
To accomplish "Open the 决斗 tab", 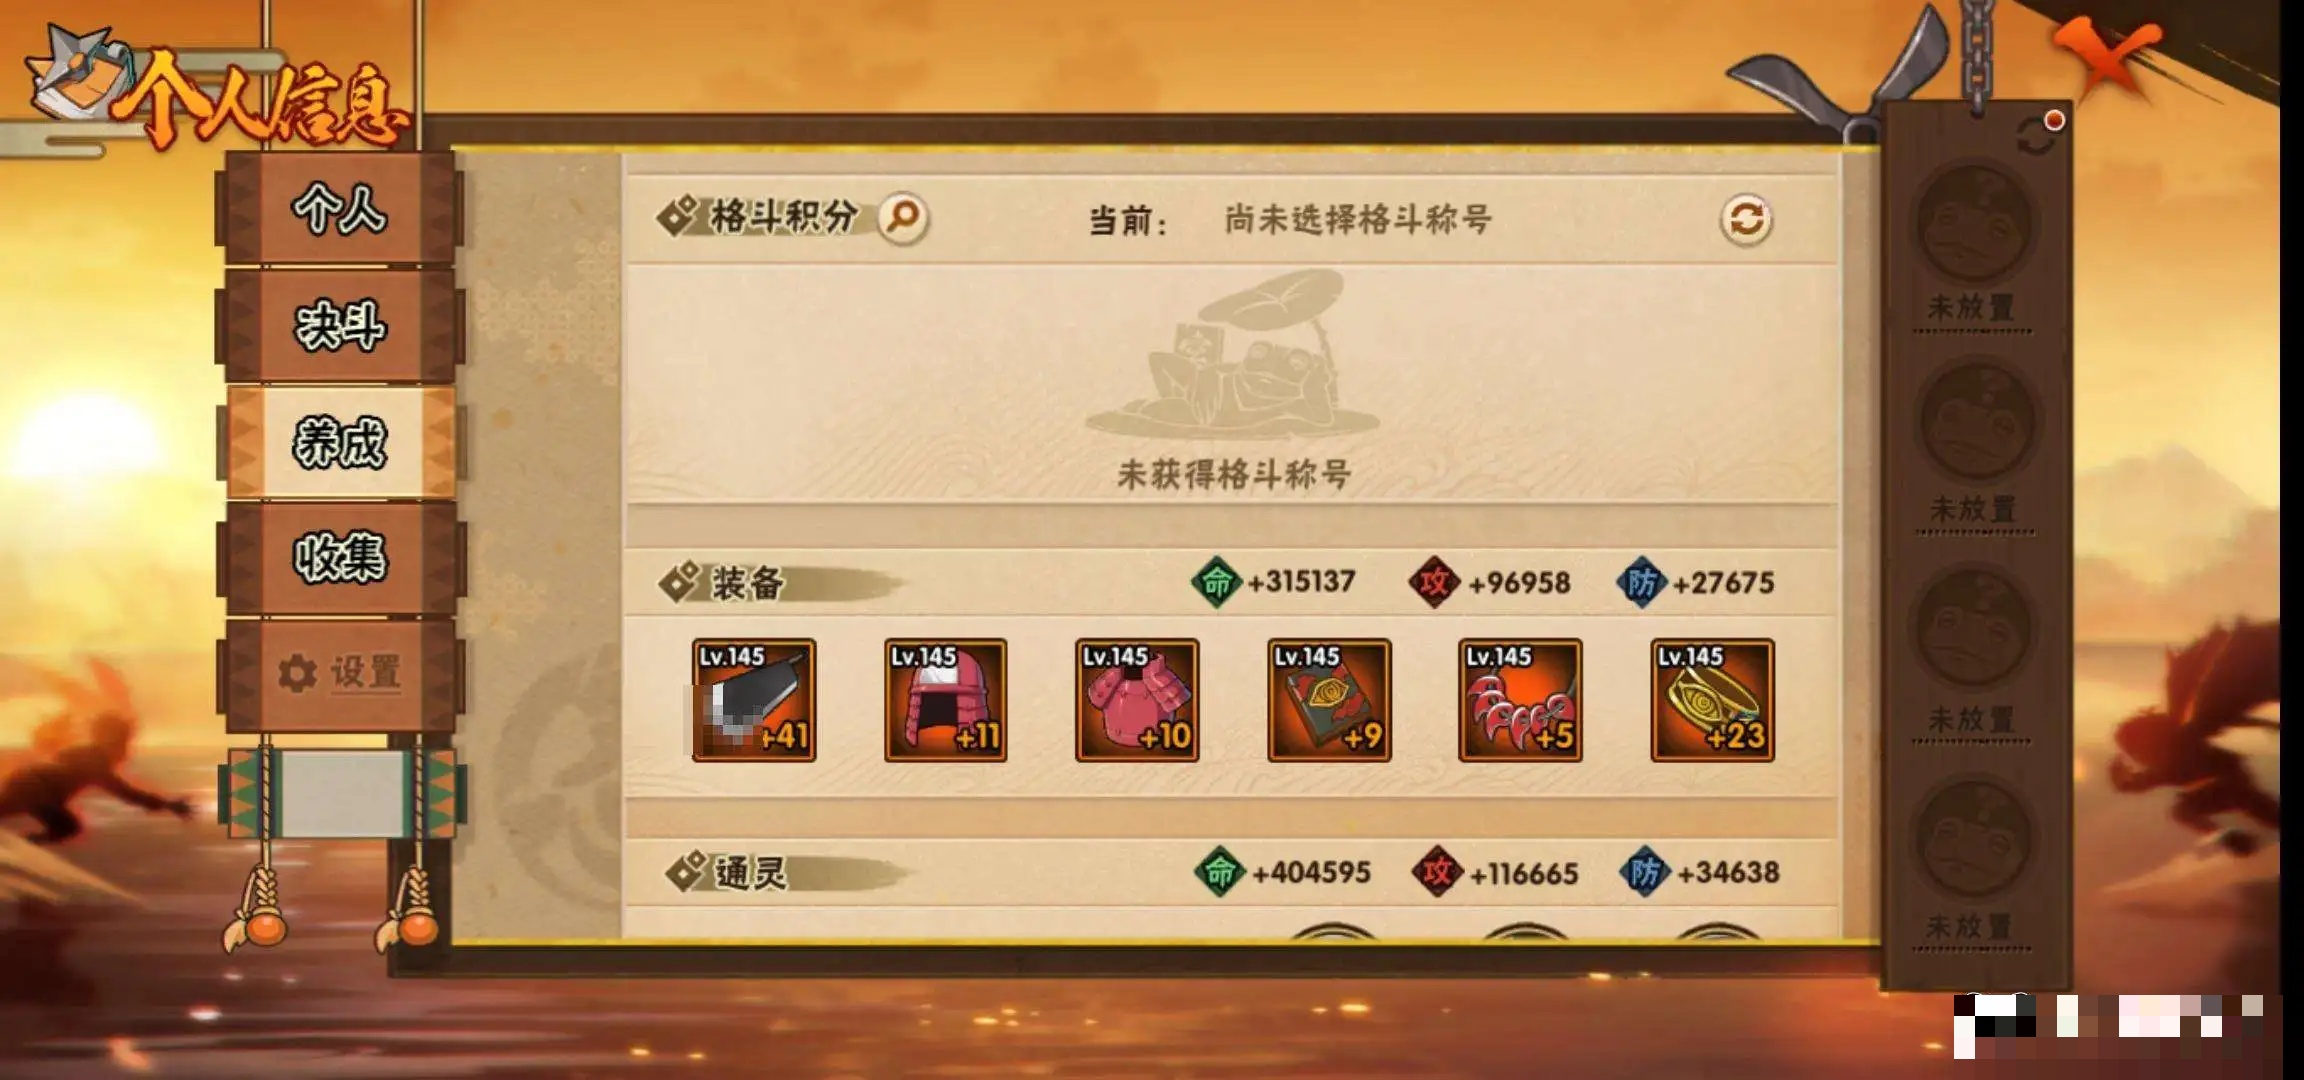I will coord(340,325).
